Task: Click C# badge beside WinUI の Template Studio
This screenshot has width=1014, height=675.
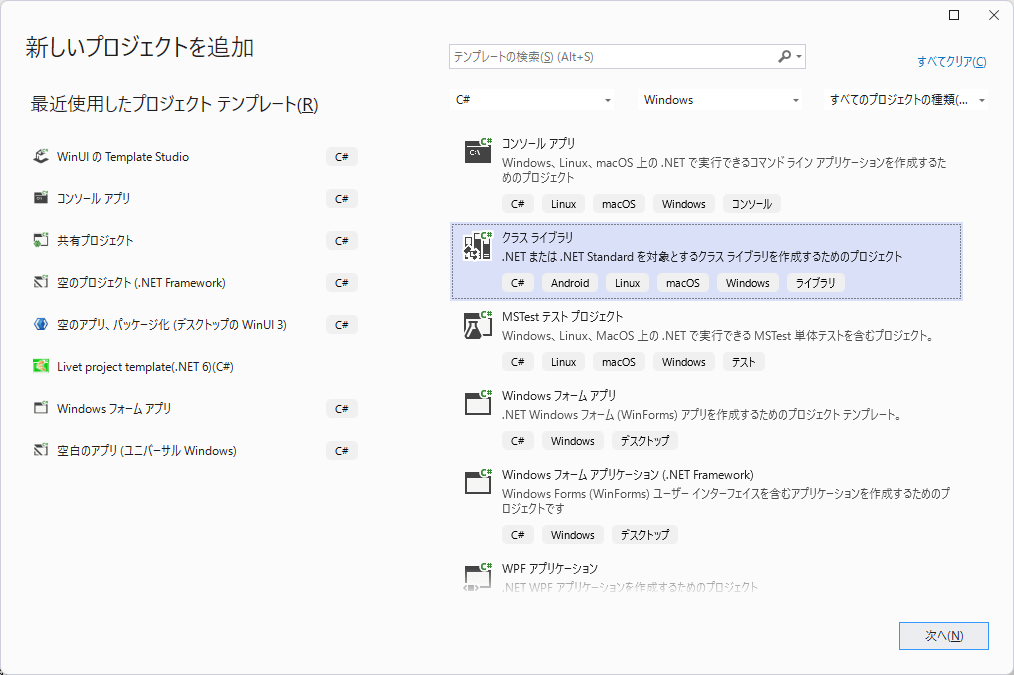Action: (x=341, y=156)
